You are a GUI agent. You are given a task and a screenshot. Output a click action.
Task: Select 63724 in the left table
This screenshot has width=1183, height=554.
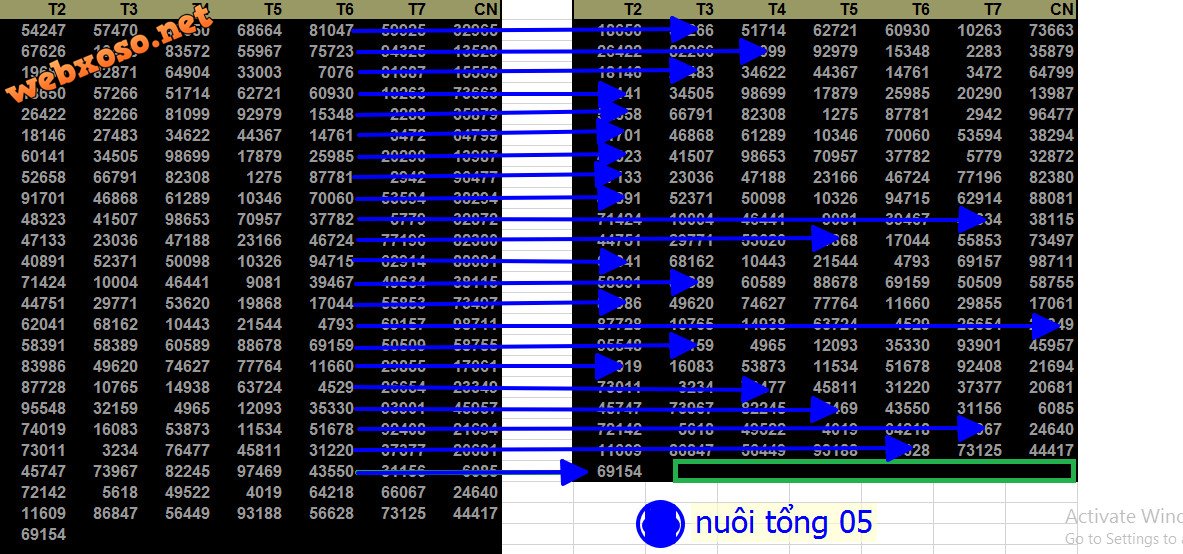[259, 387]
